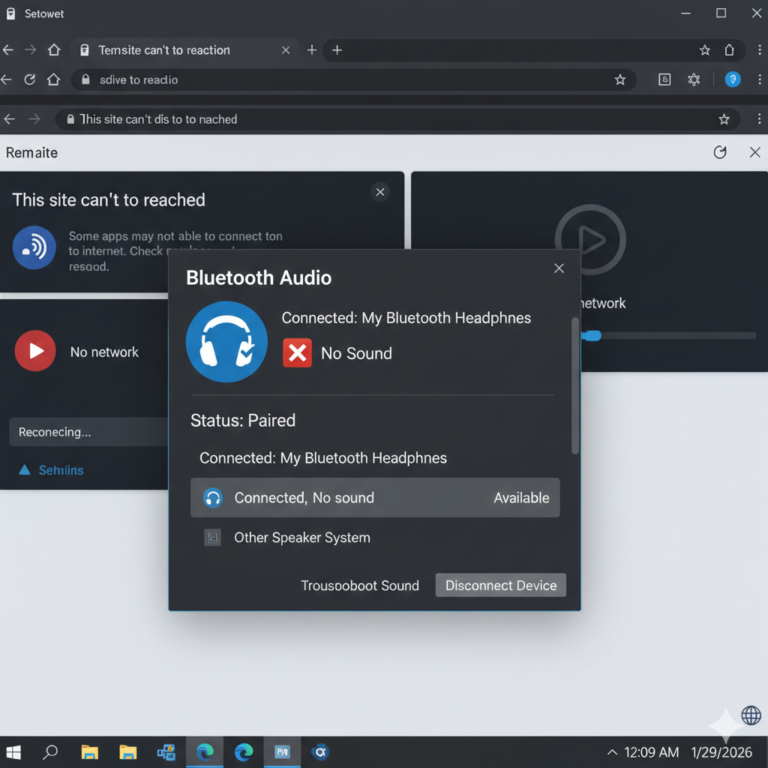Click the round blue last taskbar app icon

click(x=320, y=752)
